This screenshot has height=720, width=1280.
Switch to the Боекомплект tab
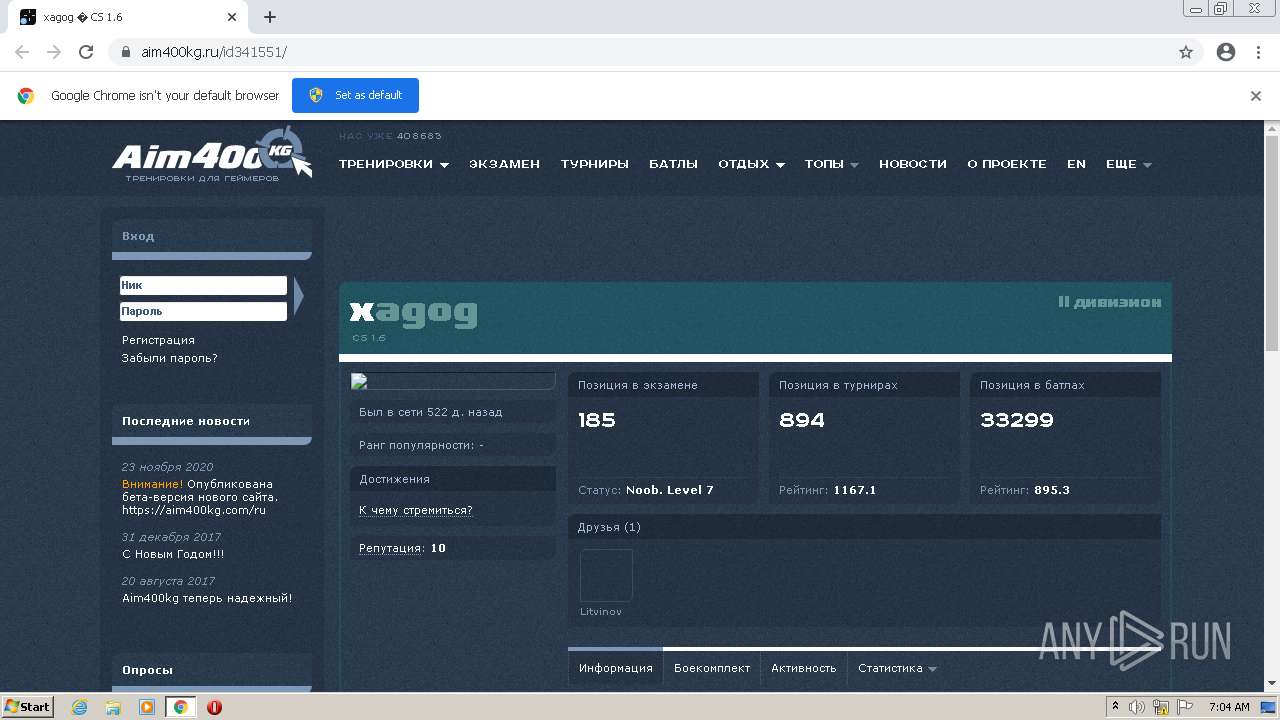pos(712,668)
